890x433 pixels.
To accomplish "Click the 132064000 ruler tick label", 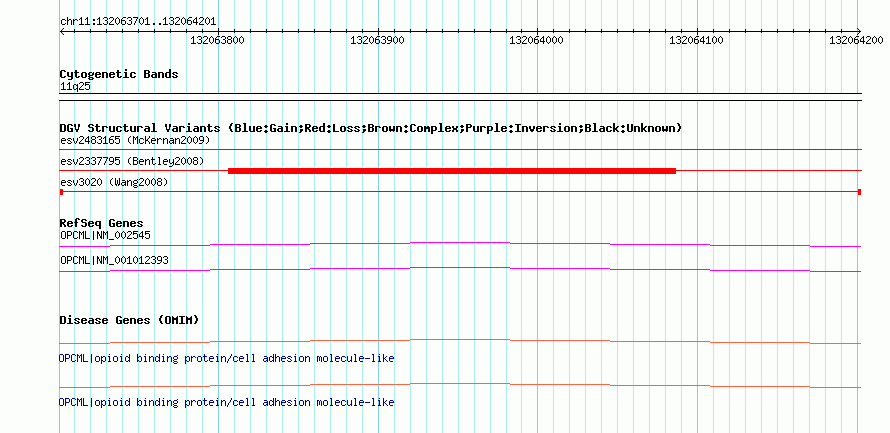I will tap(536, 40).
